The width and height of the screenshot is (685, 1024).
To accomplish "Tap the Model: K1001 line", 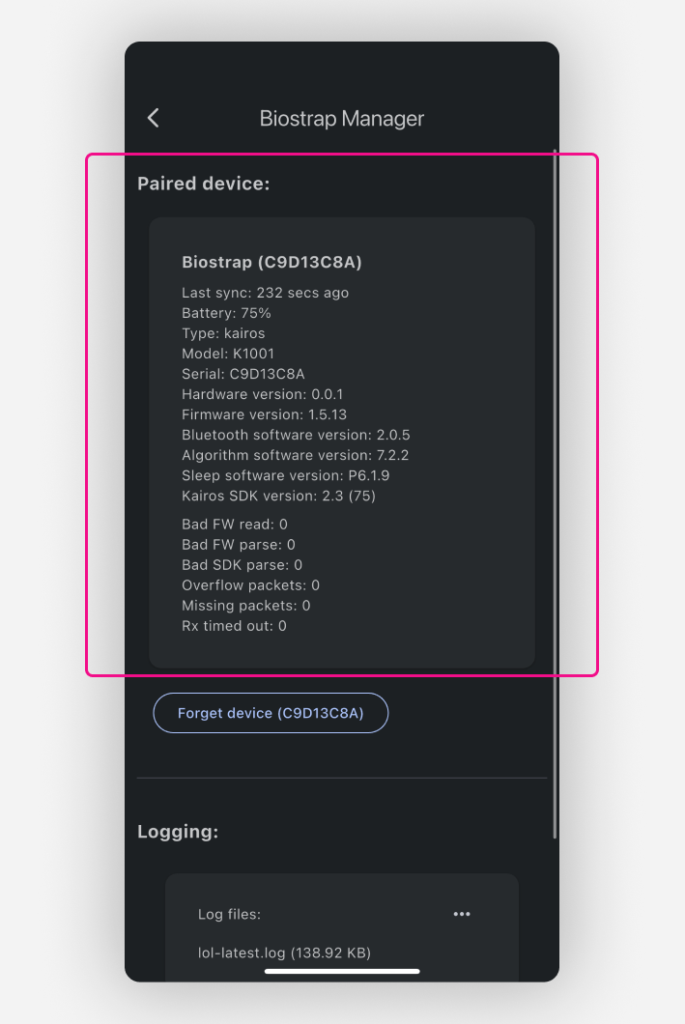I will click(228, 353).
